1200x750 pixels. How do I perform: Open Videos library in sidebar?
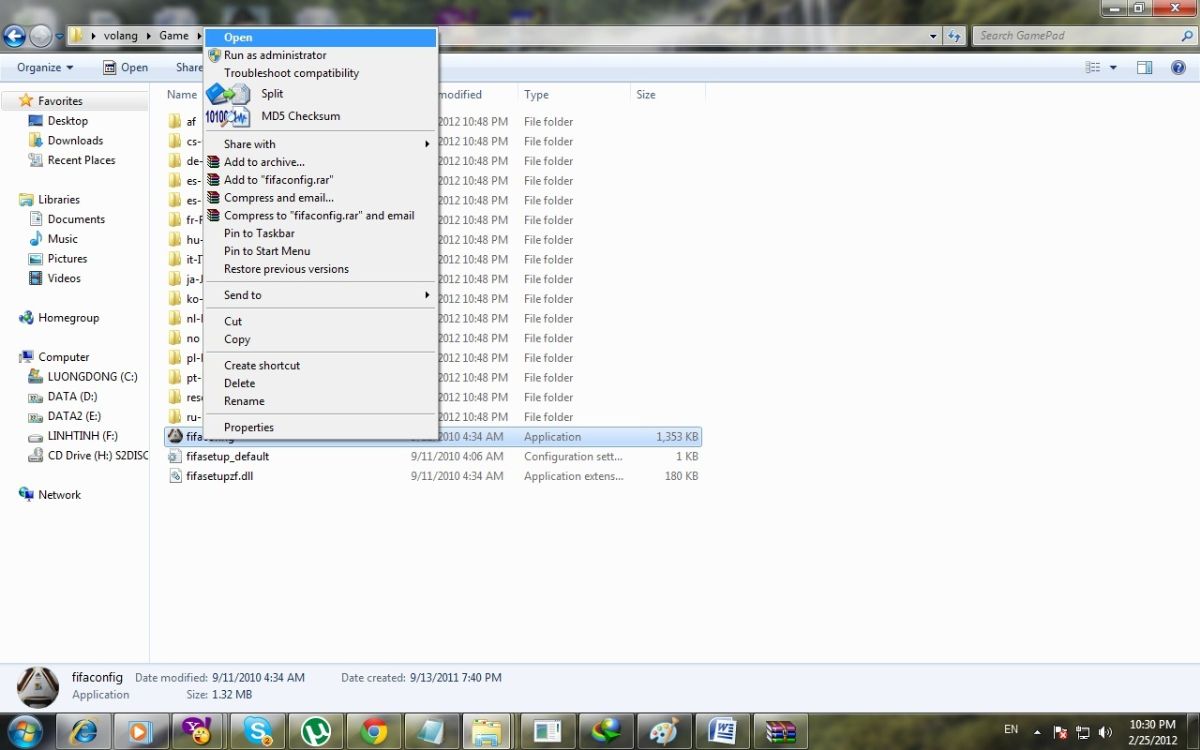[x=64, y=278]
